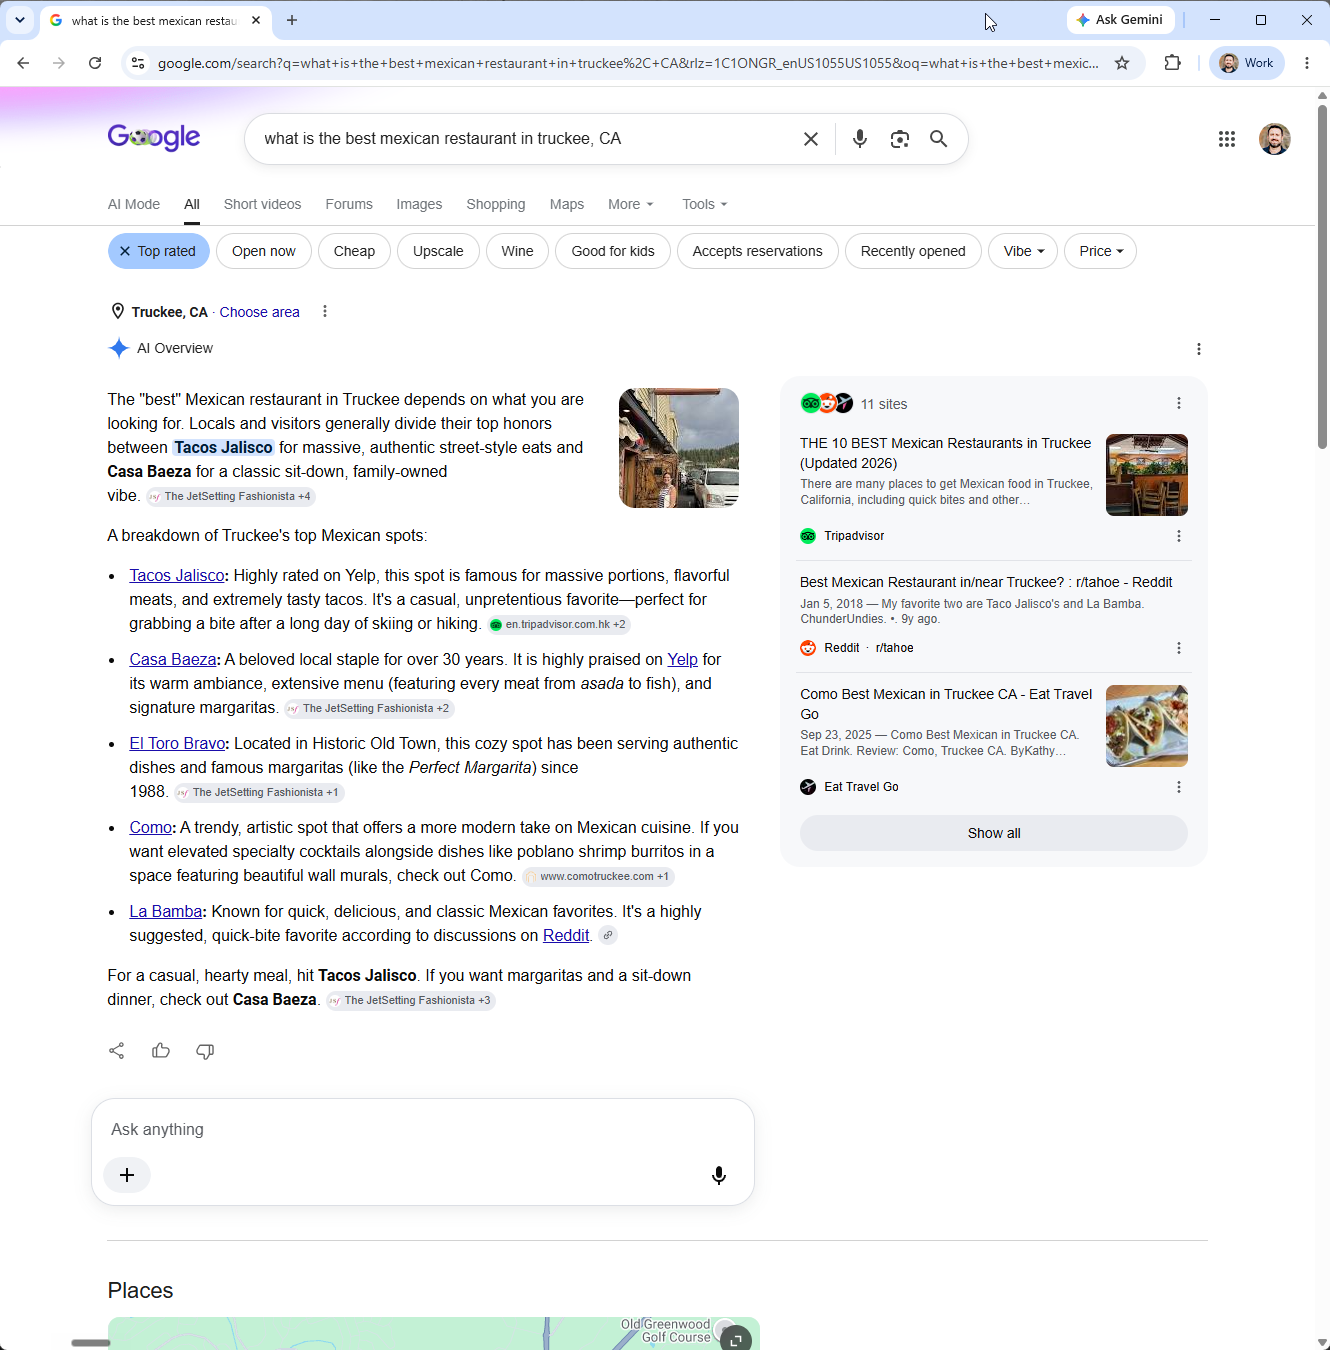Expand the More search types dropdown
The image size is (1330, 1350).
(630, 204)
